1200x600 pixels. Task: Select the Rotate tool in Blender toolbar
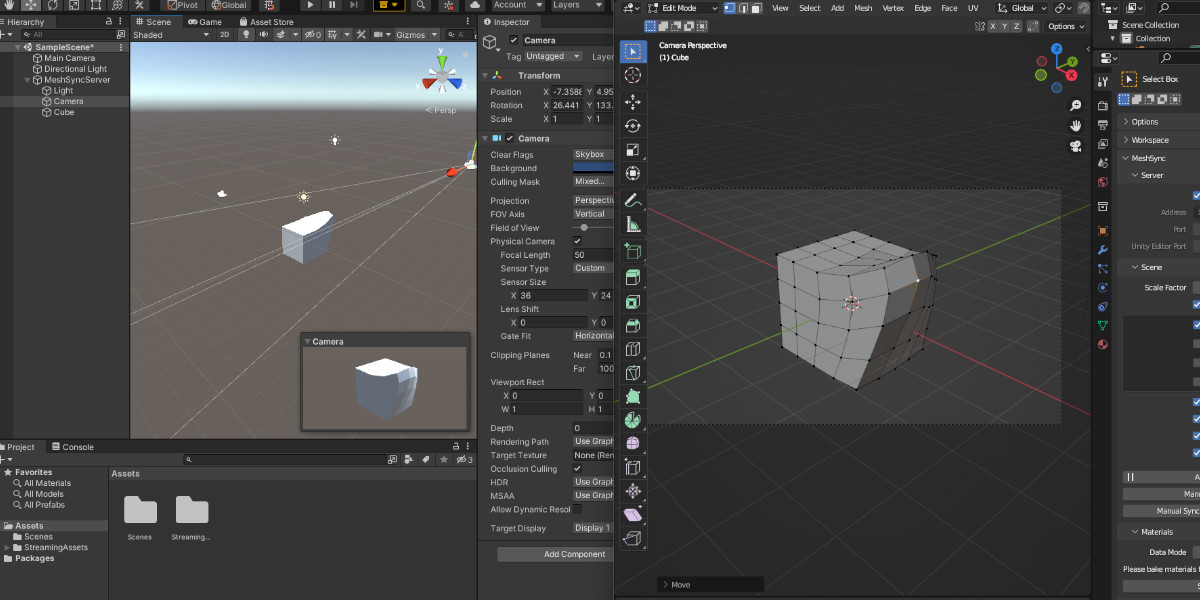[632, 126]
